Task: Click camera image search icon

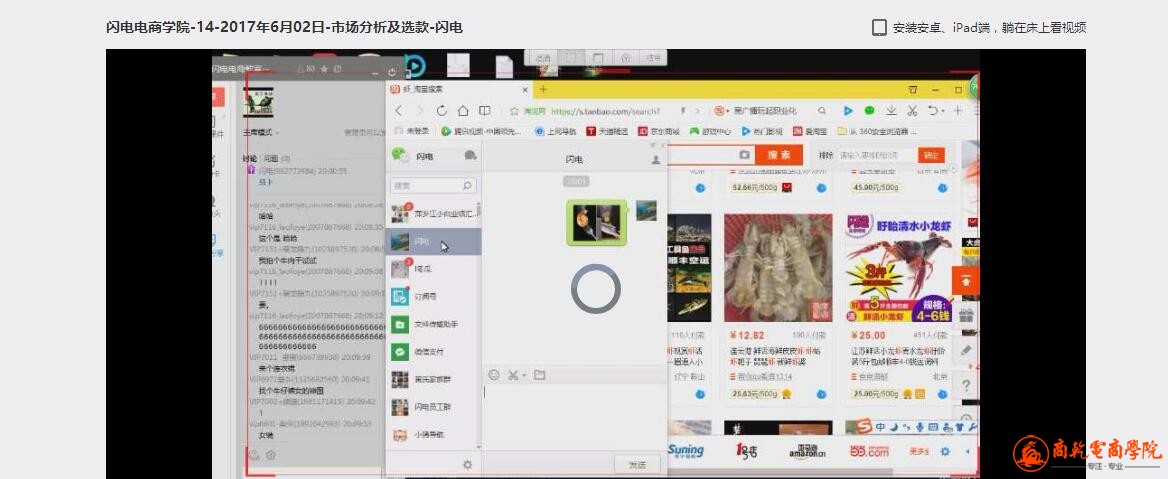Action: 743,155
